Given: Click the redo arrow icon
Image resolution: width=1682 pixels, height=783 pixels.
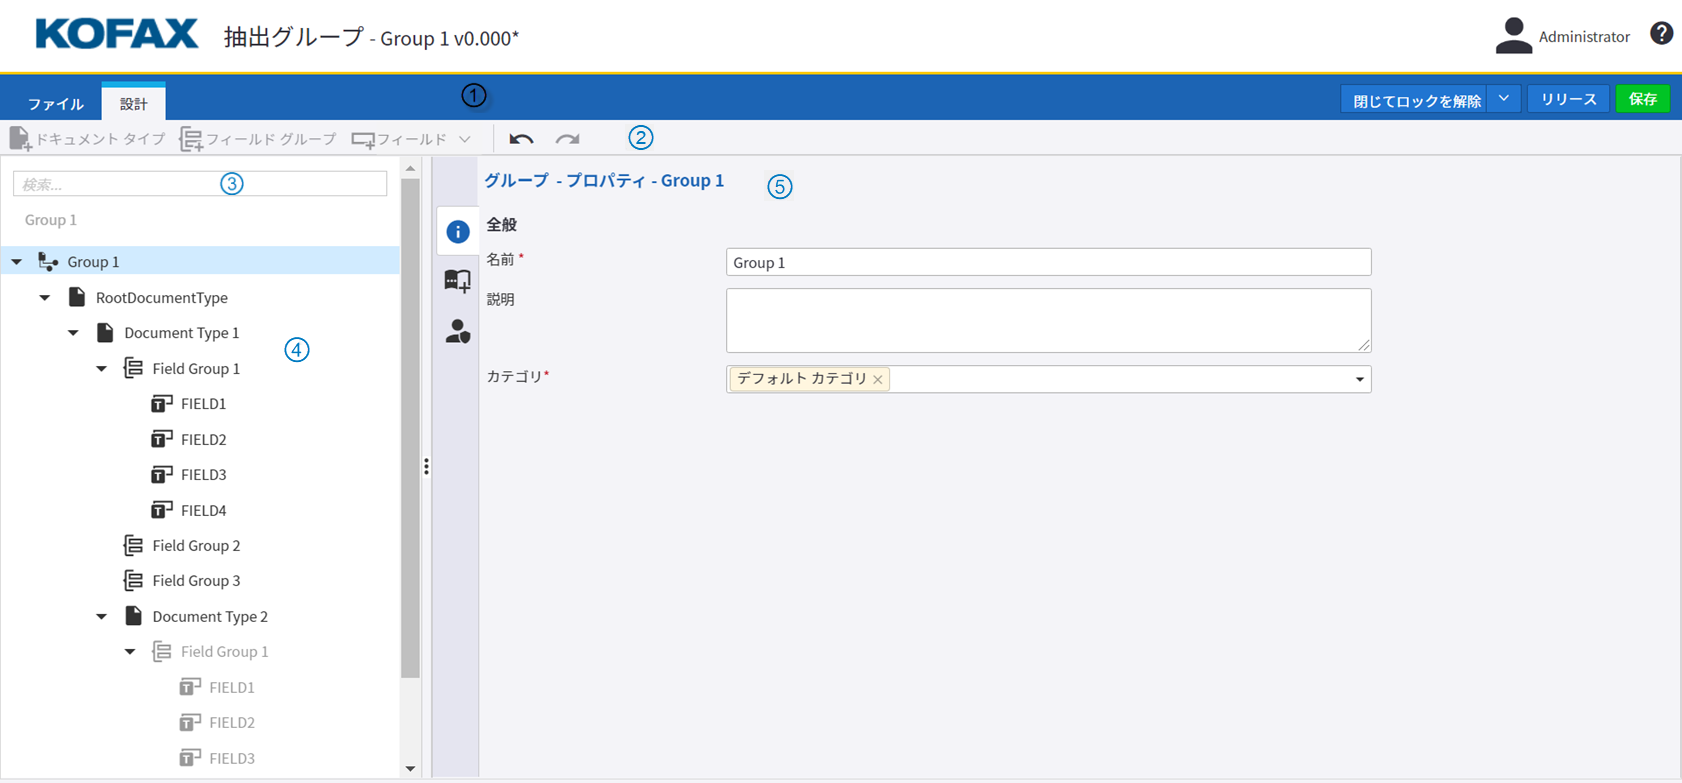Looking at the screenshot, I should pos(568,139).
